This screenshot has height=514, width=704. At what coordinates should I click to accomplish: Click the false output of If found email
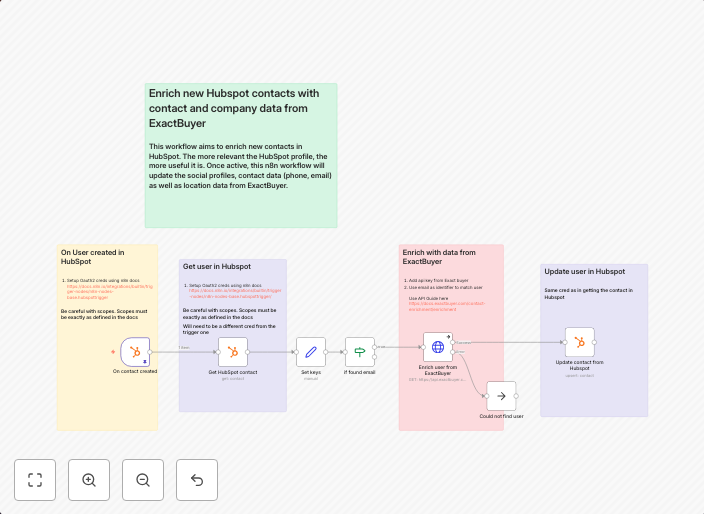click(x=374, y=357)
